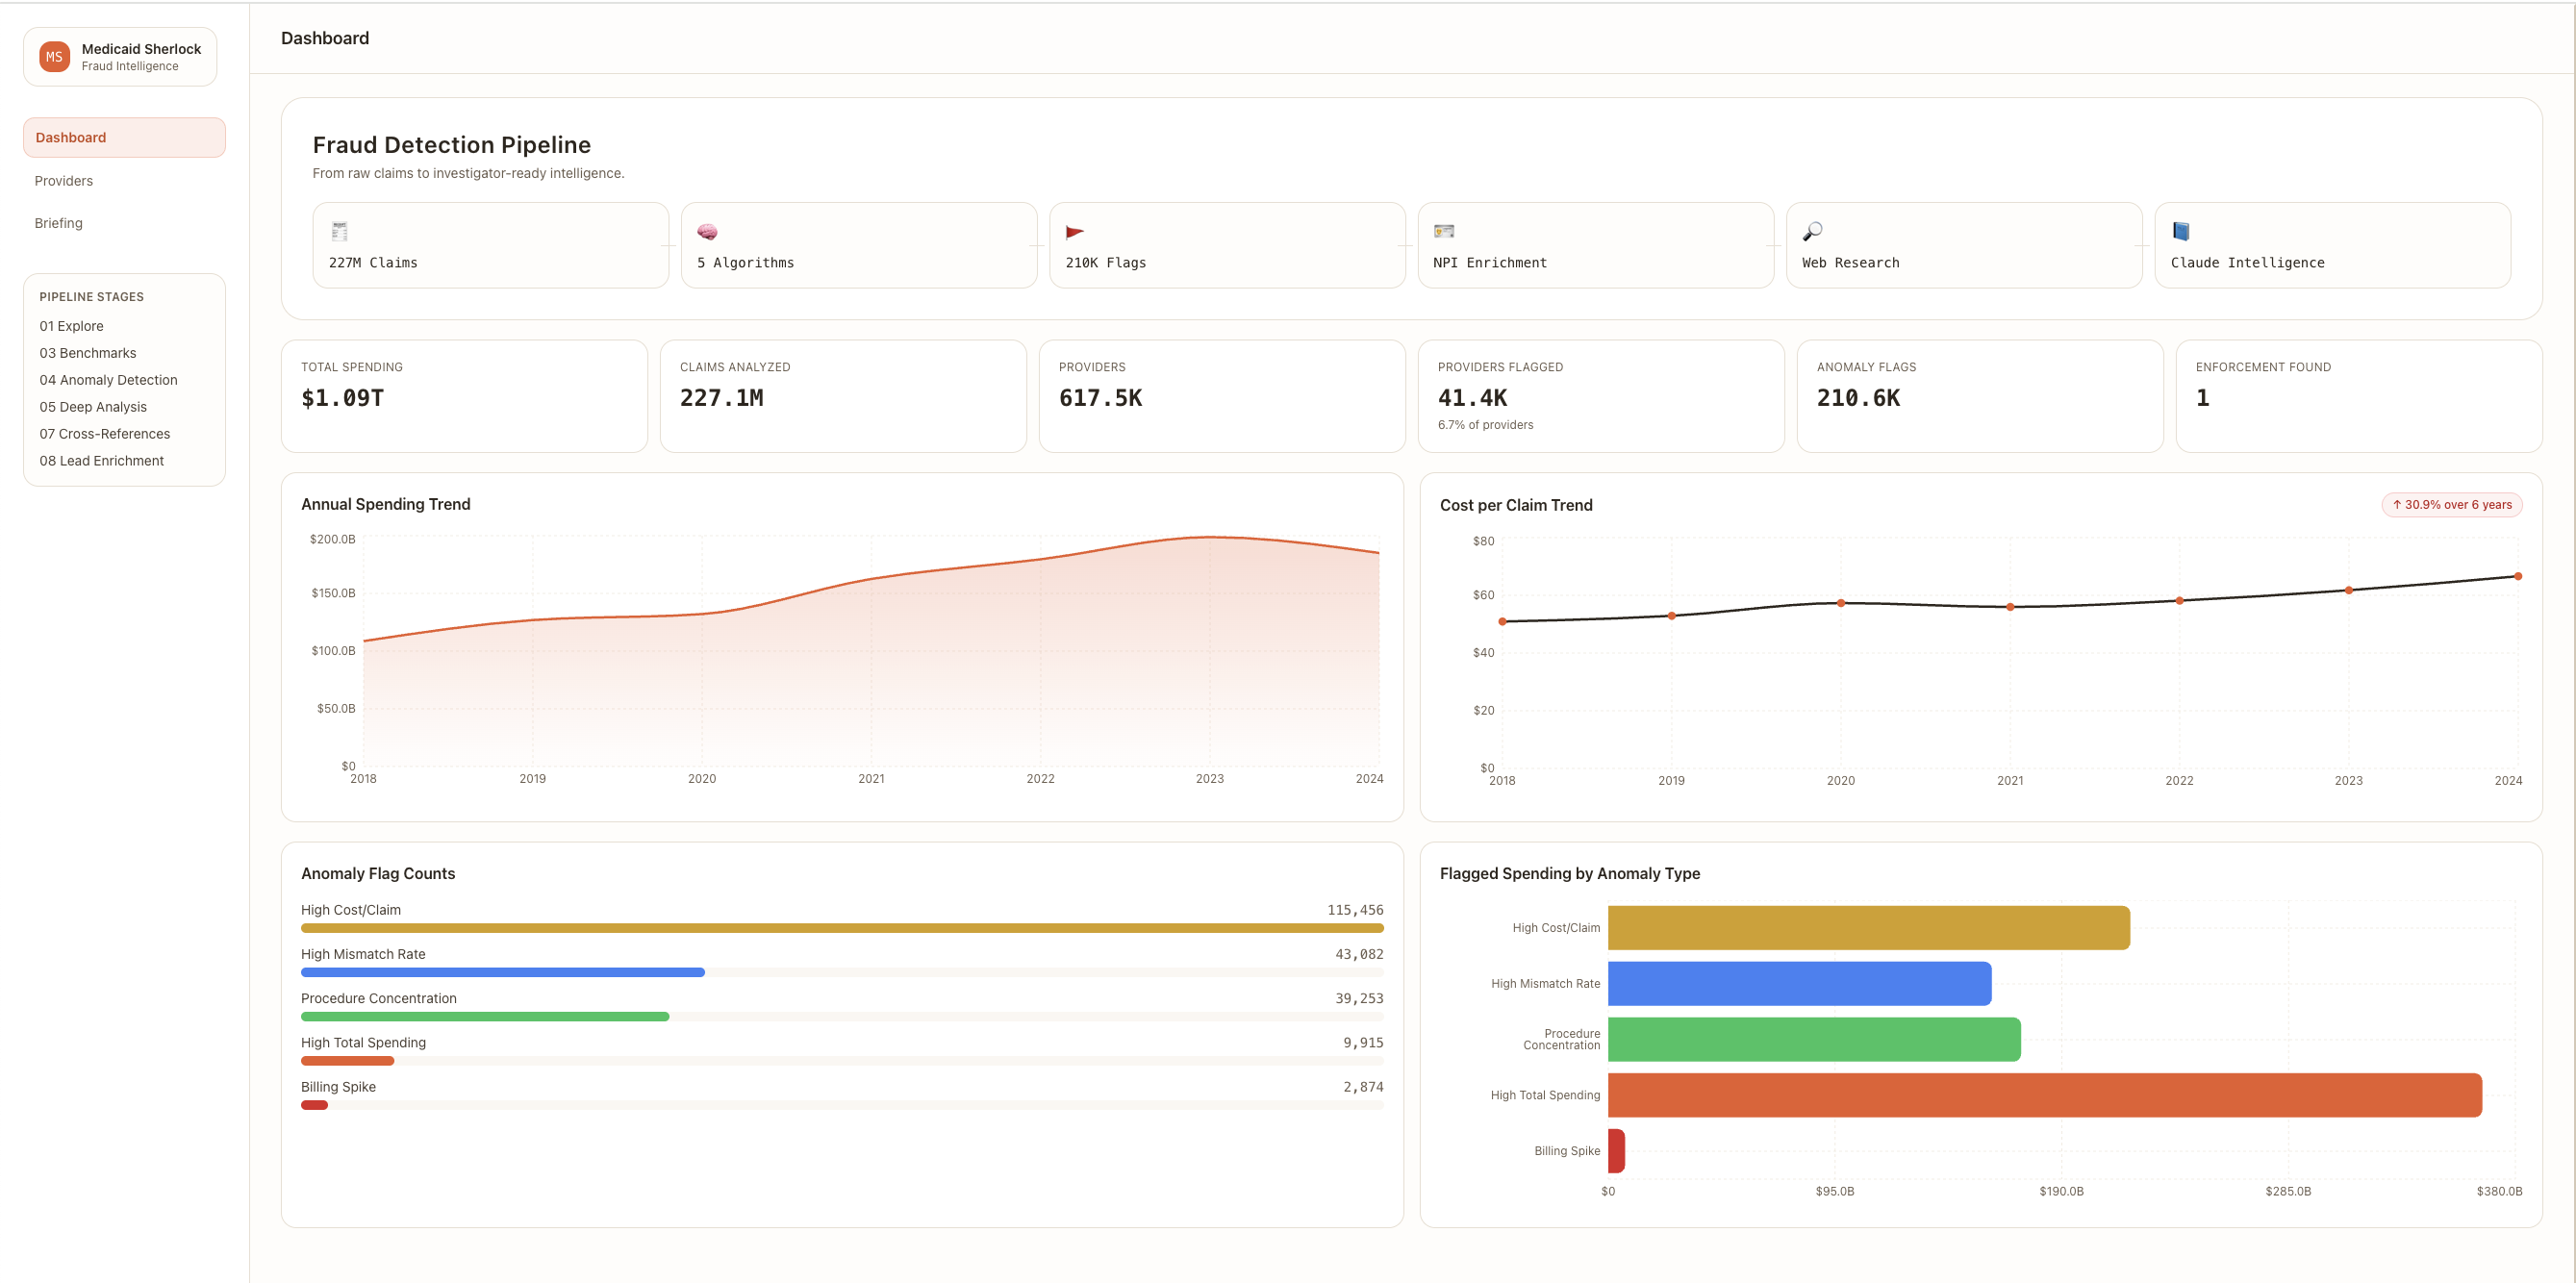Click the 30.9% over 6 years badge
This screenshot has width=2576, height=1283.
click(x=2452, y=505)
